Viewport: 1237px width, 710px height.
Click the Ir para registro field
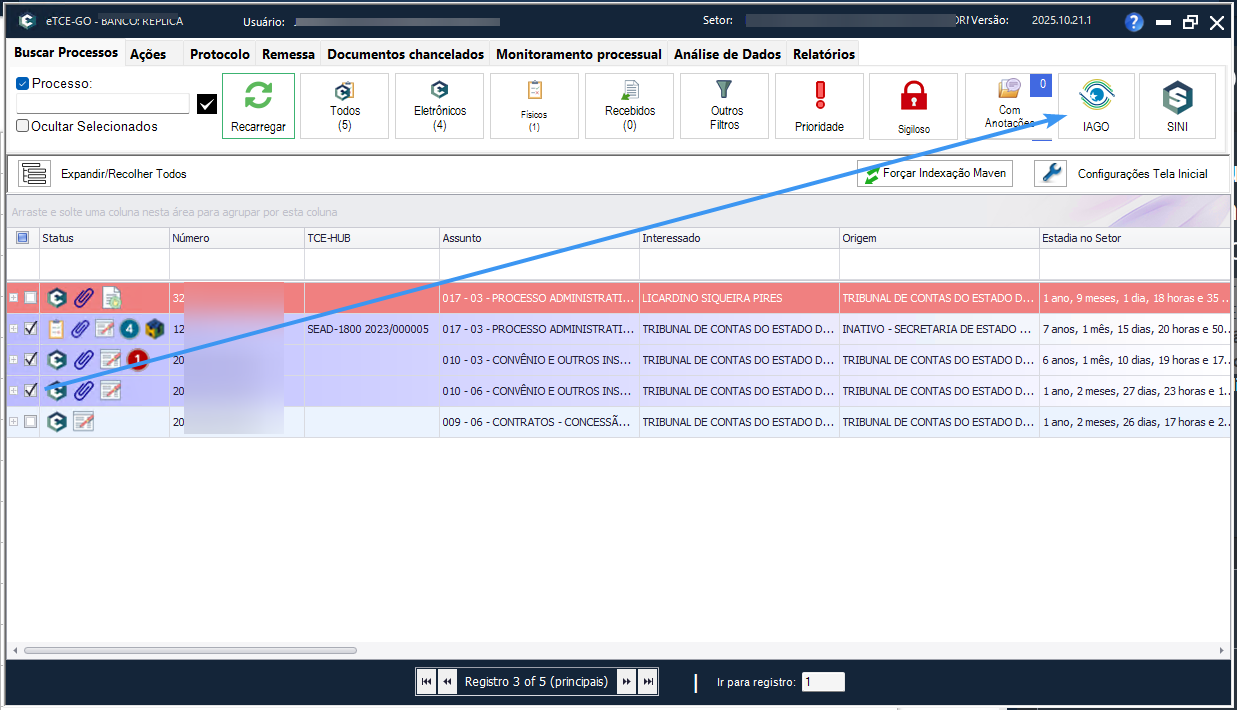[x=823, y=682]
